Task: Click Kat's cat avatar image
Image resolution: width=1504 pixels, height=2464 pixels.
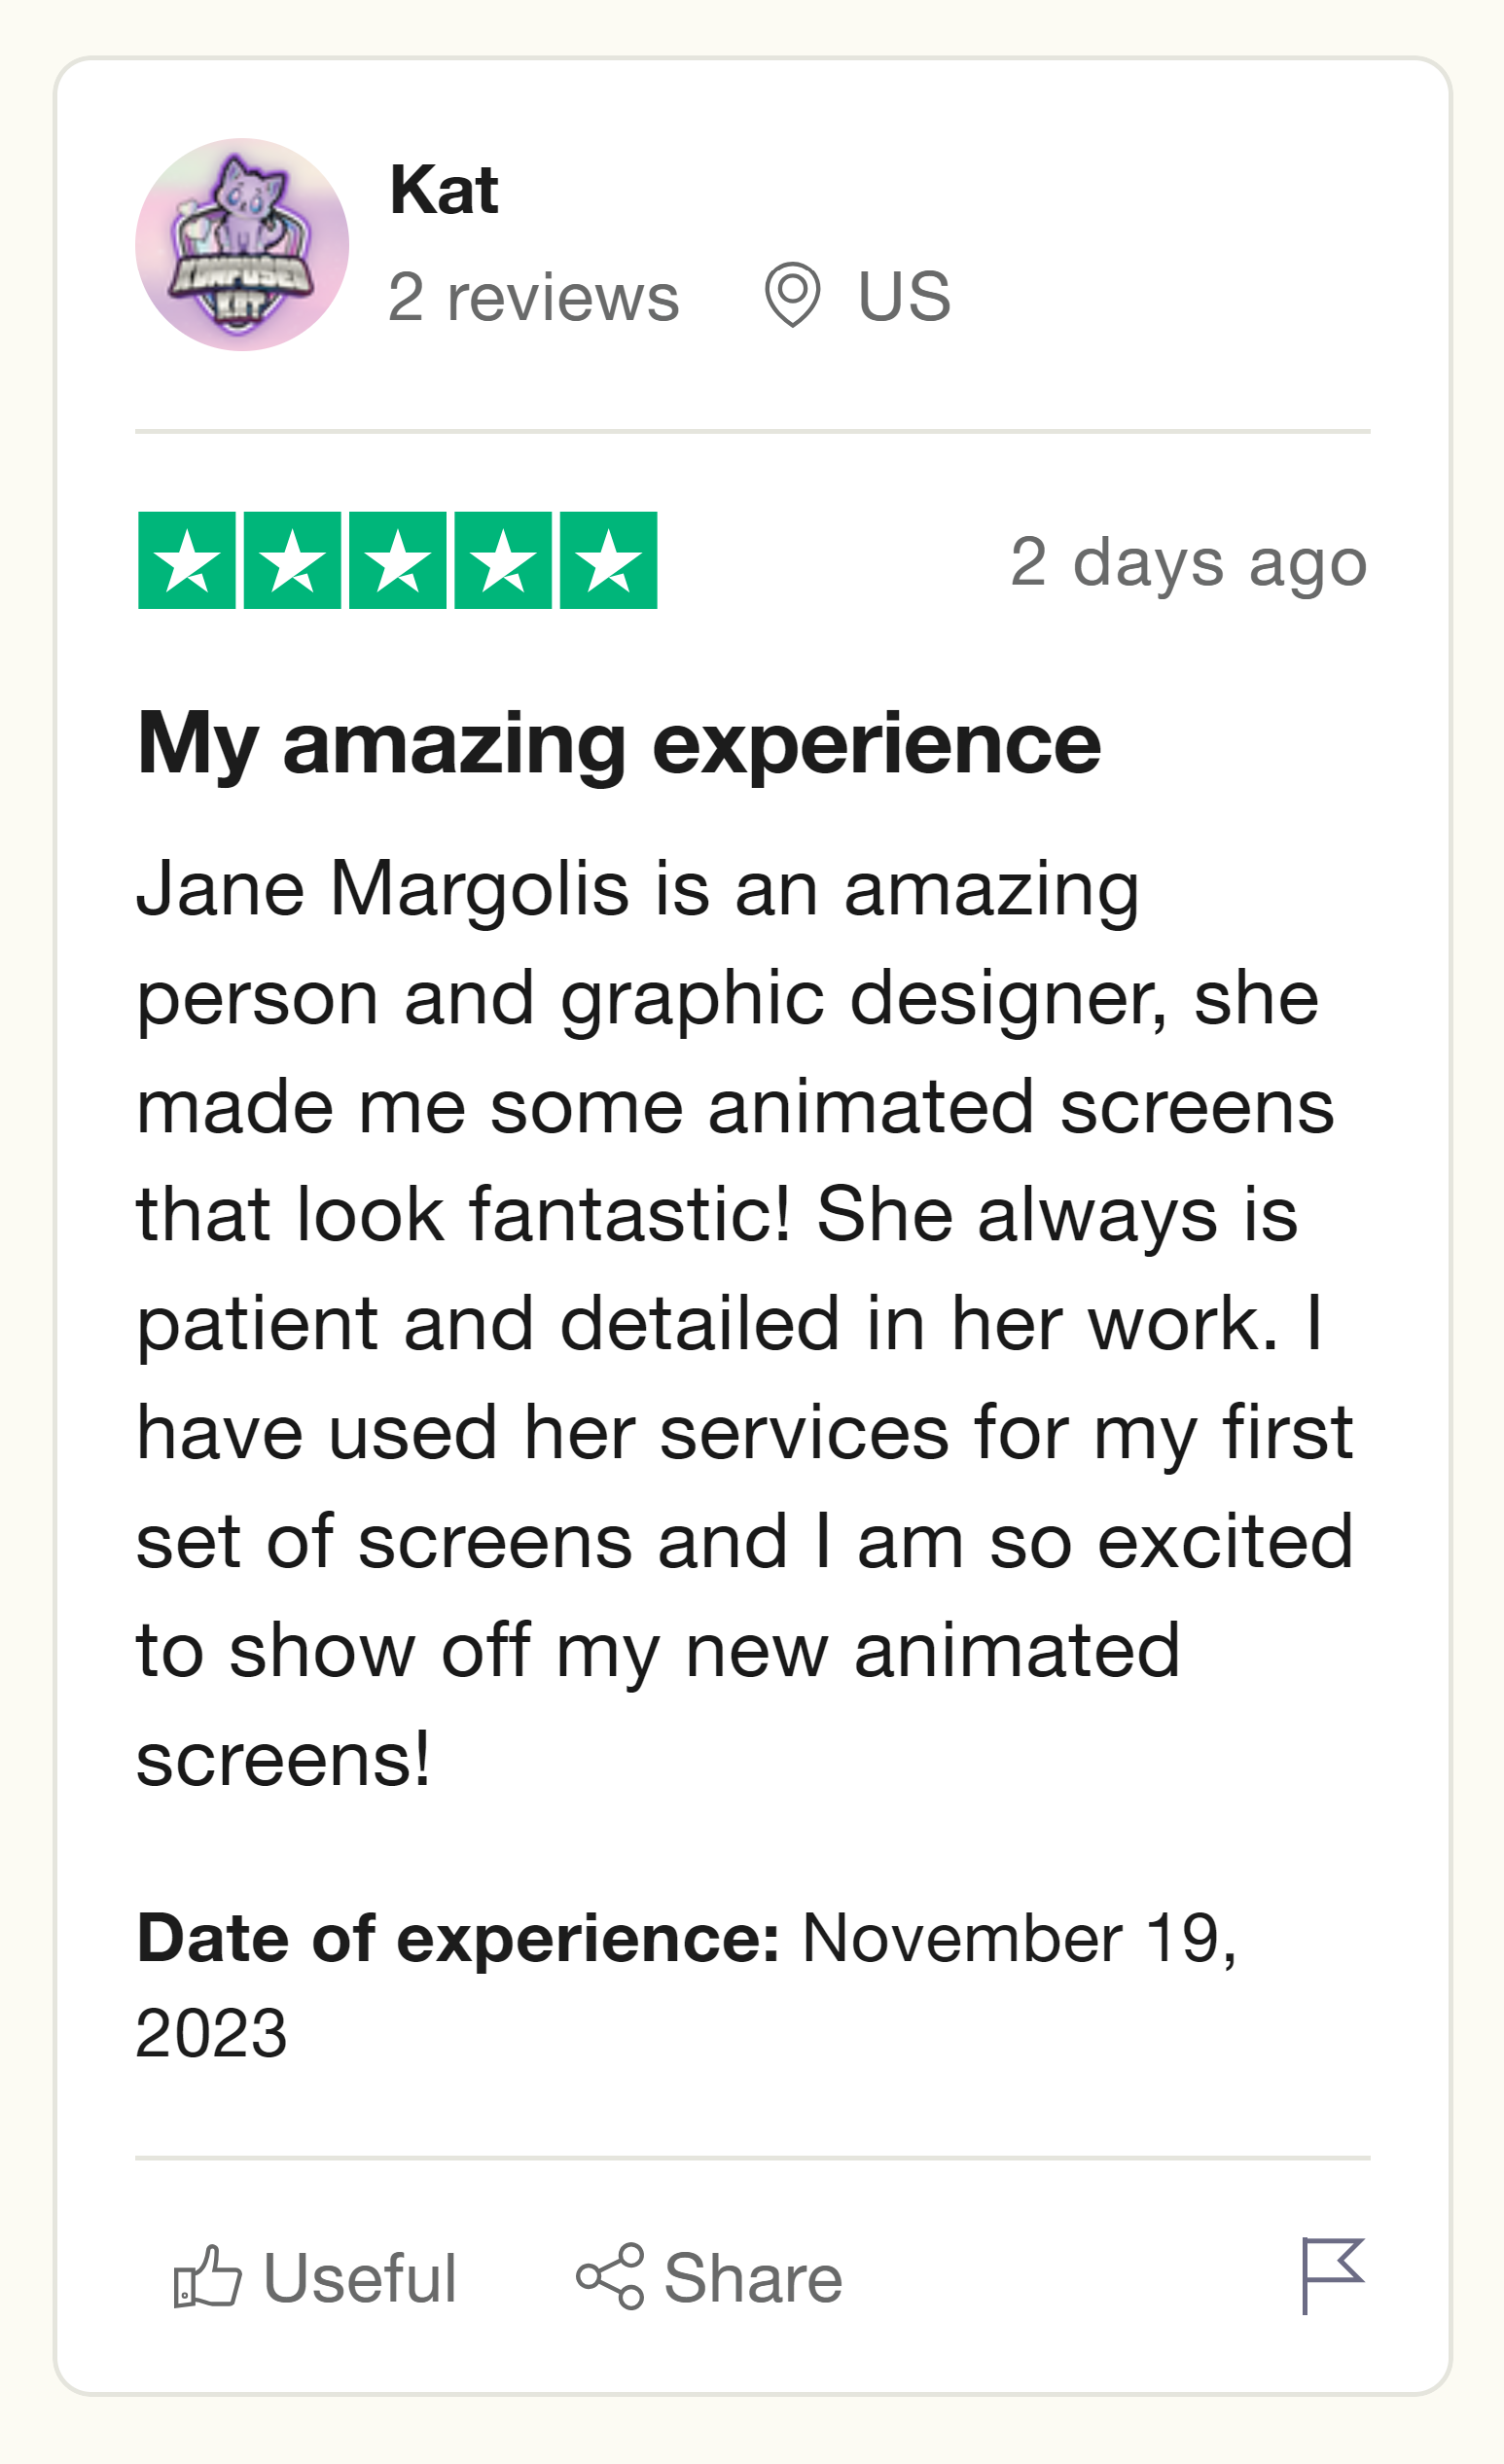Action: coord(241,241)
